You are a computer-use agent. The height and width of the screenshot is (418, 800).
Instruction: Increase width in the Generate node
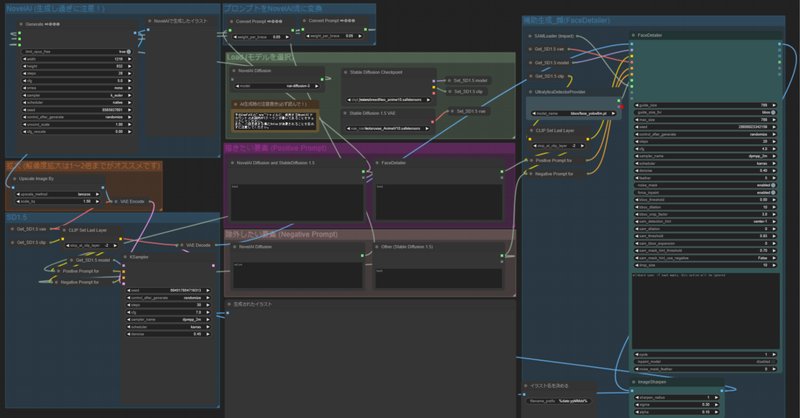point(130,59)
